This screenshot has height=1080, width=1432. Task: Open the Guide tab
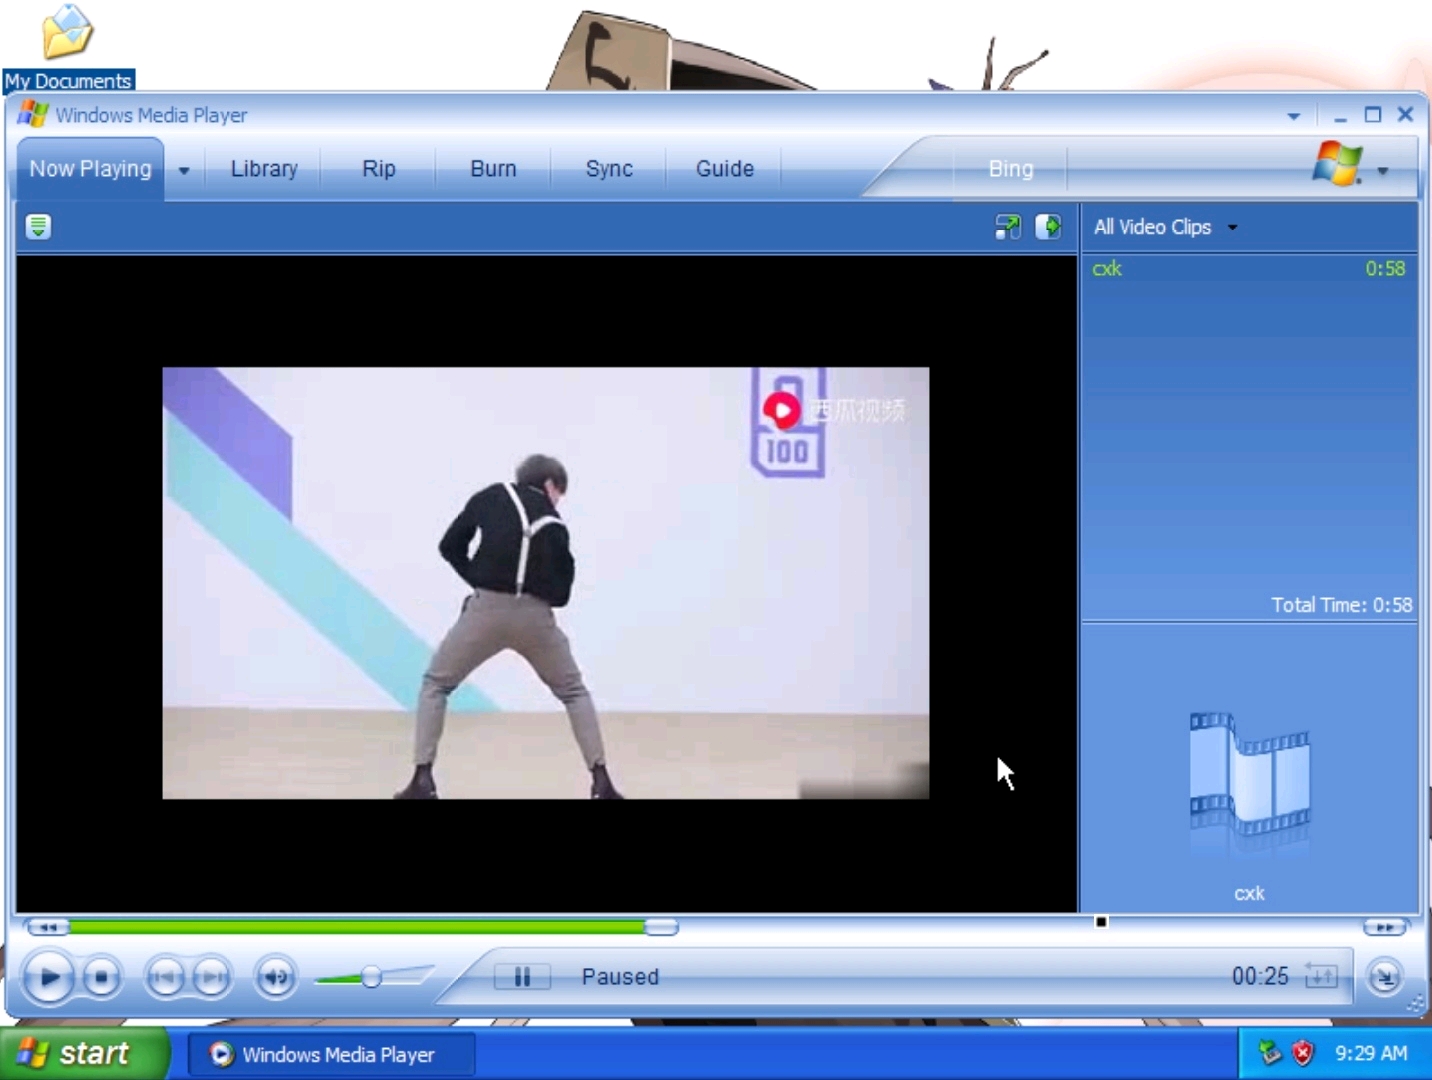coord(725,169)
